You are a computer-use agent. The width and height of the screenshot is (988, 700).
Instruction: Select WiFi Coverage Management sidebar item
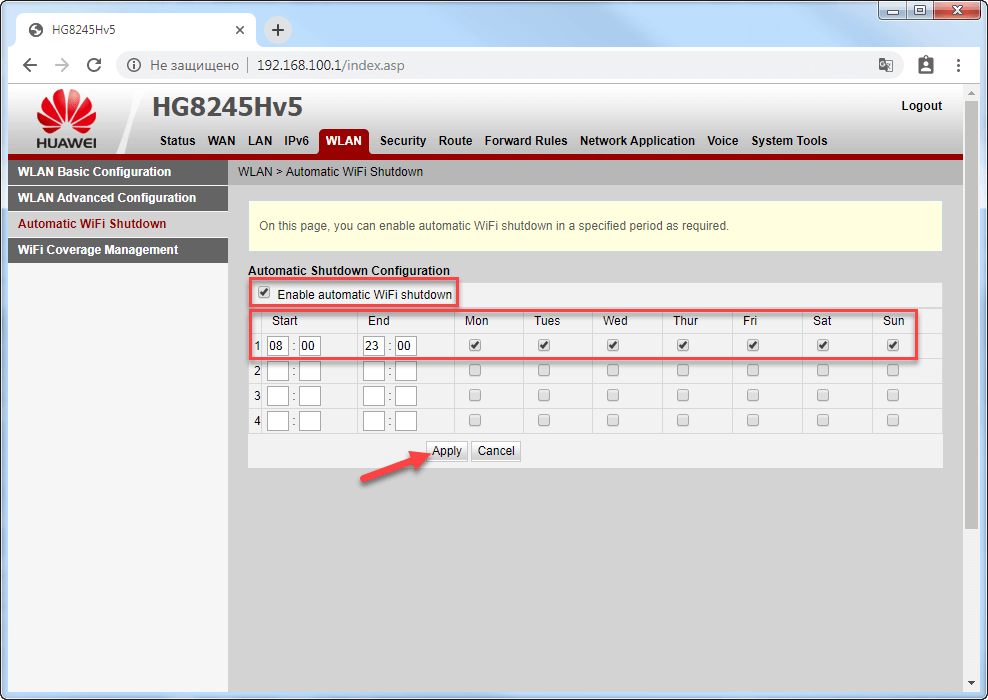pos(98,250)
